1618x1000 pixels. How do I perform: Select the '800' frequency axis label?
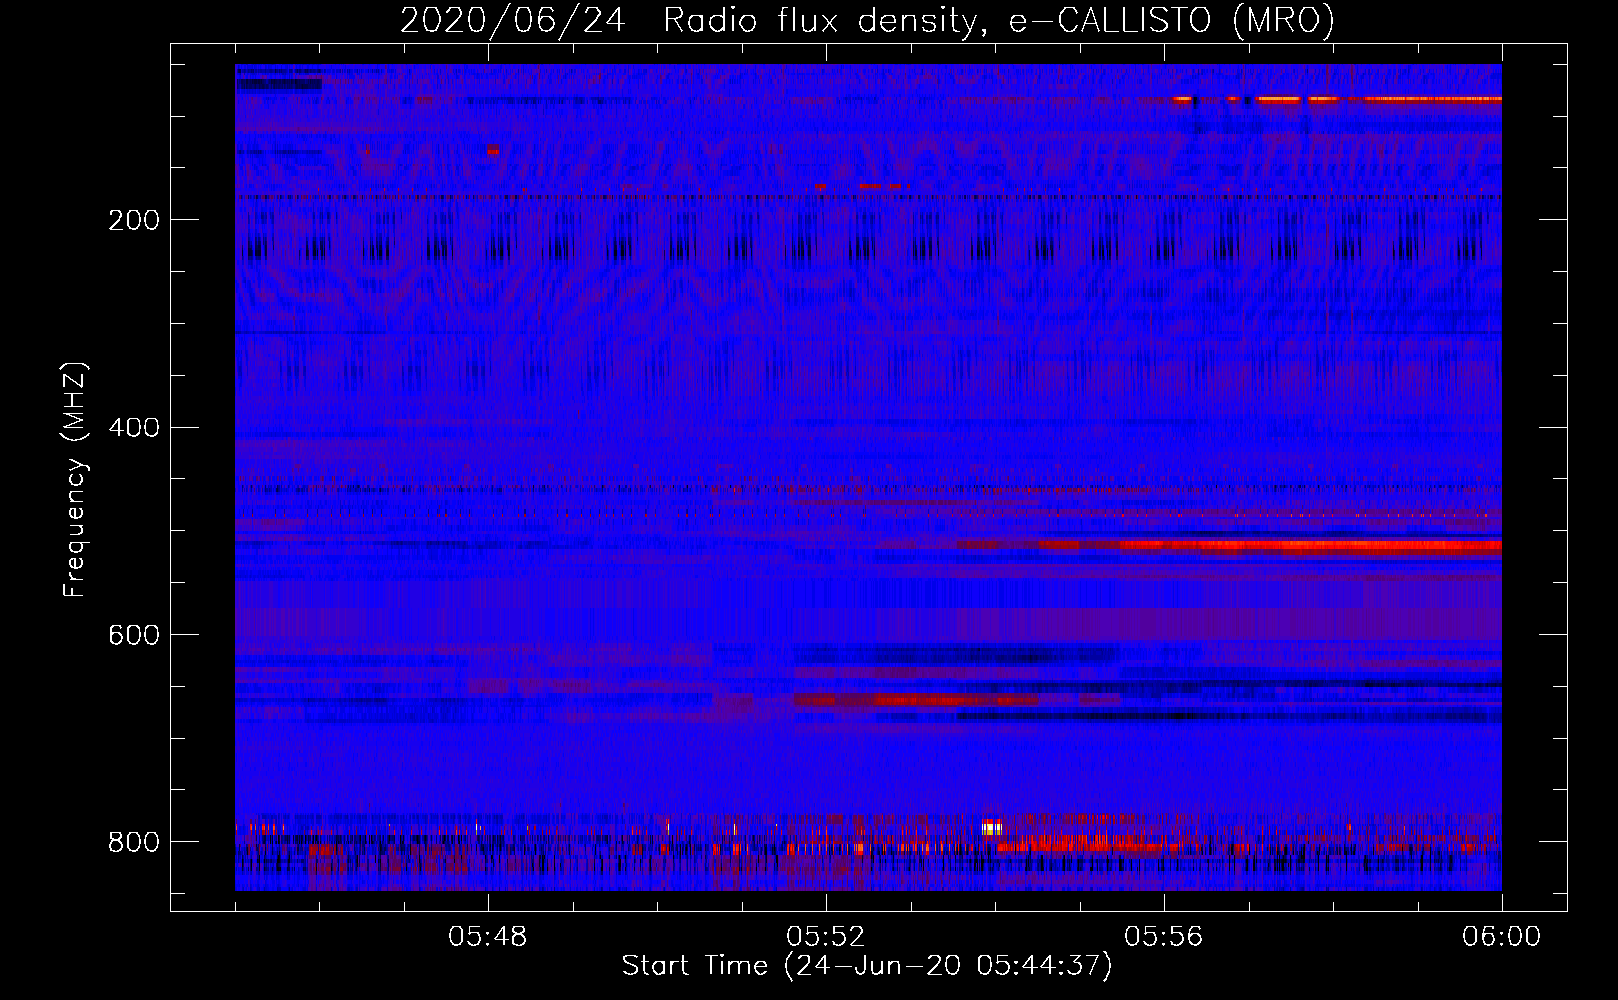pyautogui.click(x=134, y=842)
